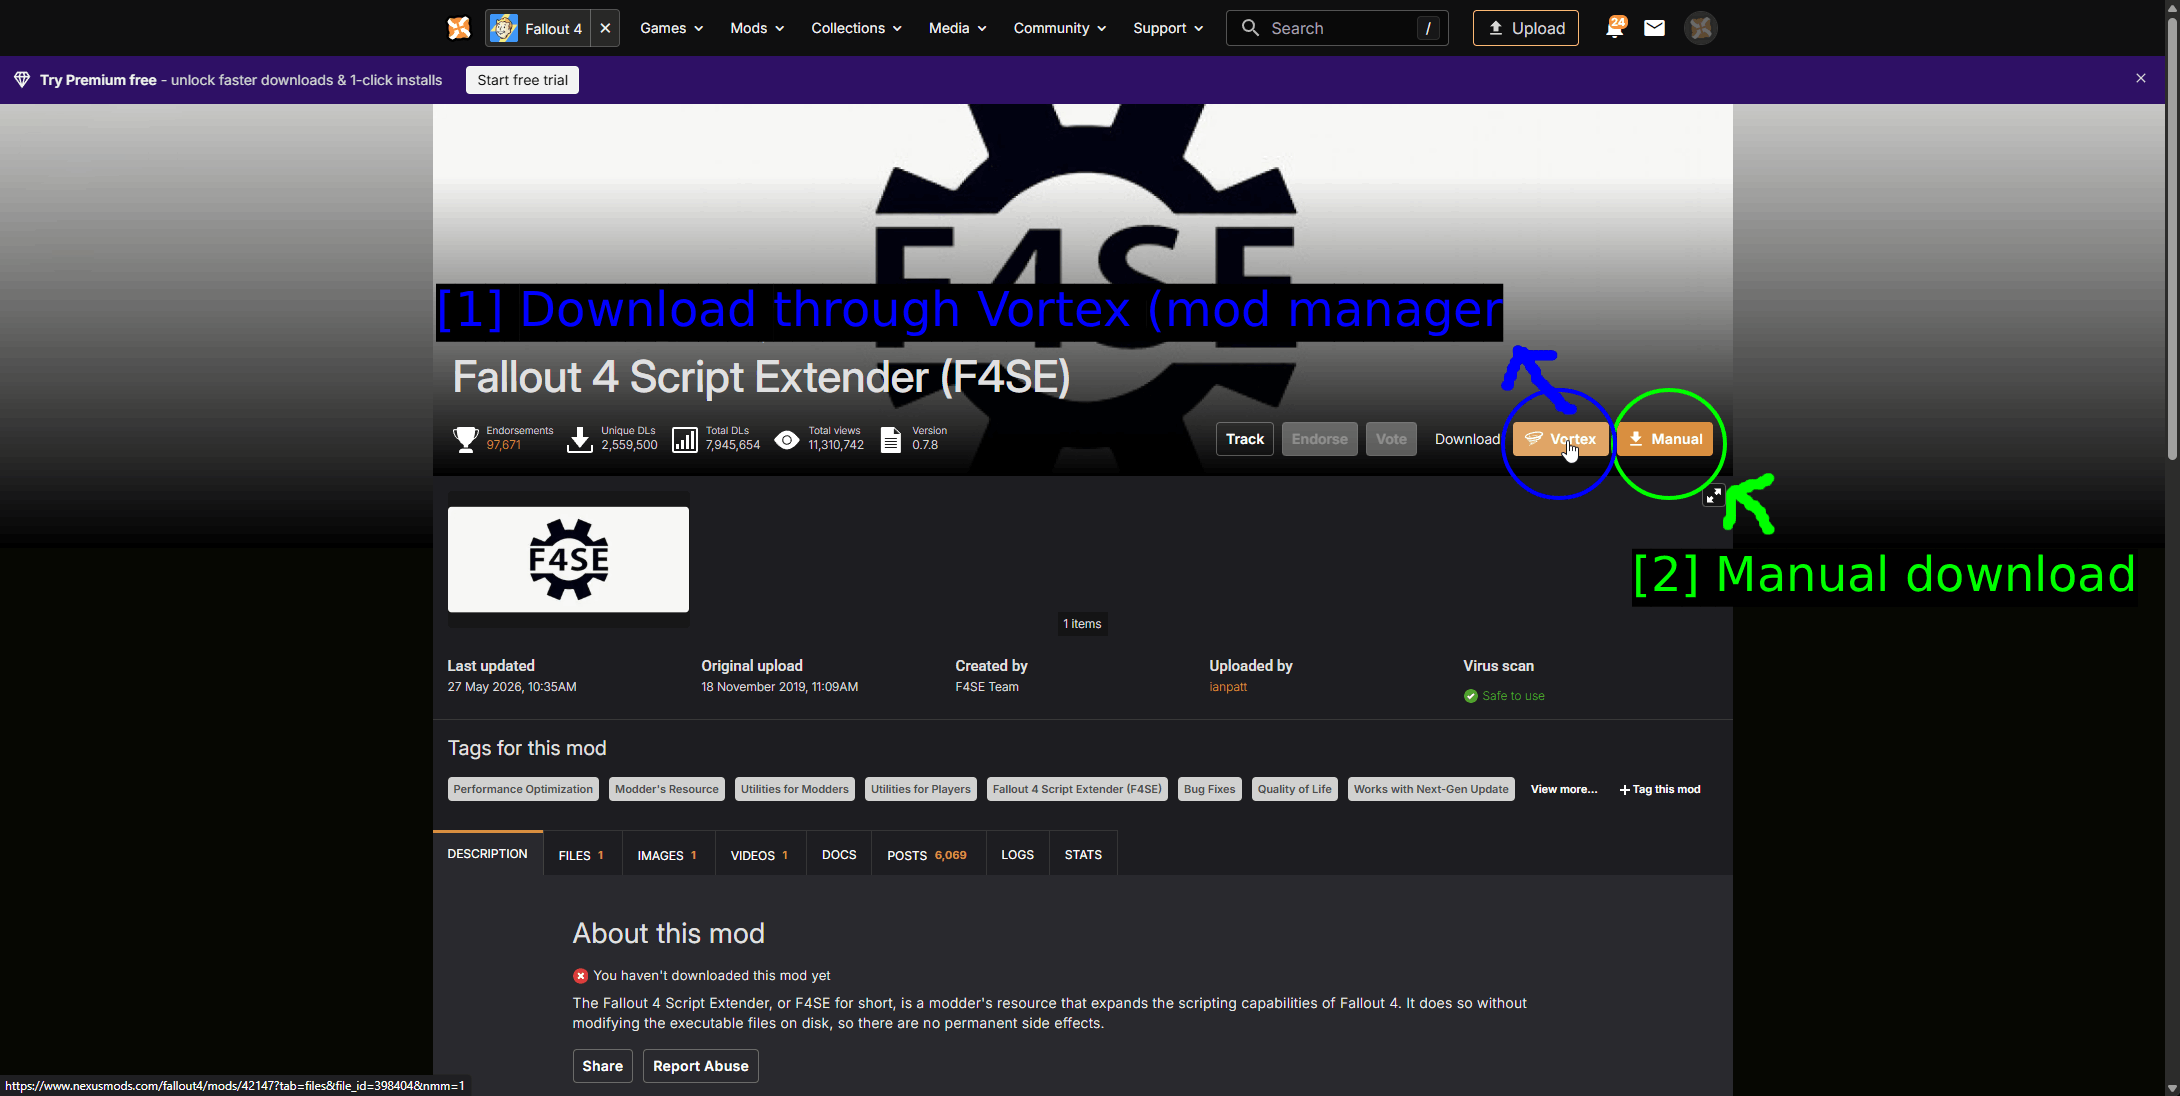Expand the Media dropdown menu
The image size is (2180, 1096).
957,28
